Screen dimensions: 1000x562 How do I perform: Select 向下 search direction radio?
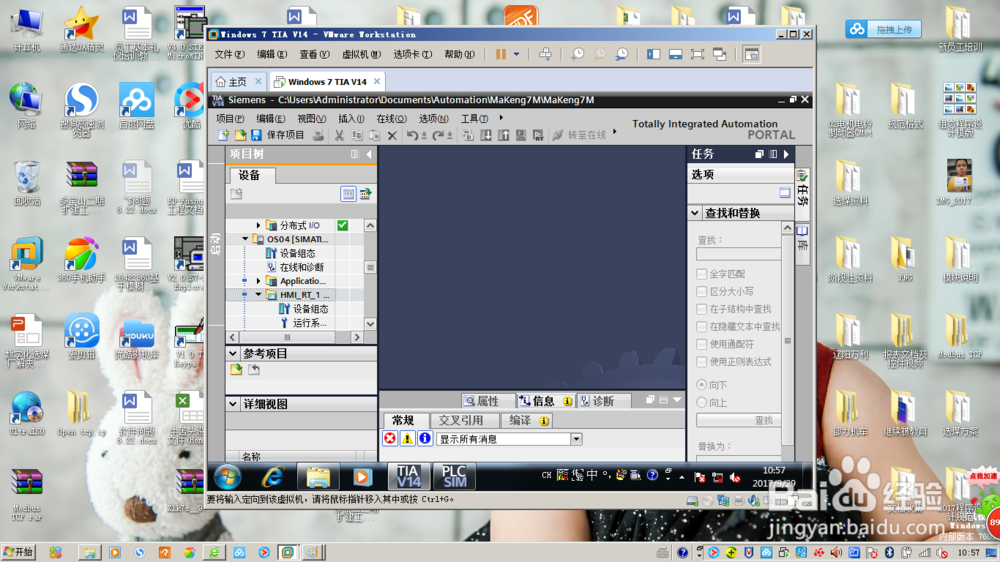coord(702,385)
